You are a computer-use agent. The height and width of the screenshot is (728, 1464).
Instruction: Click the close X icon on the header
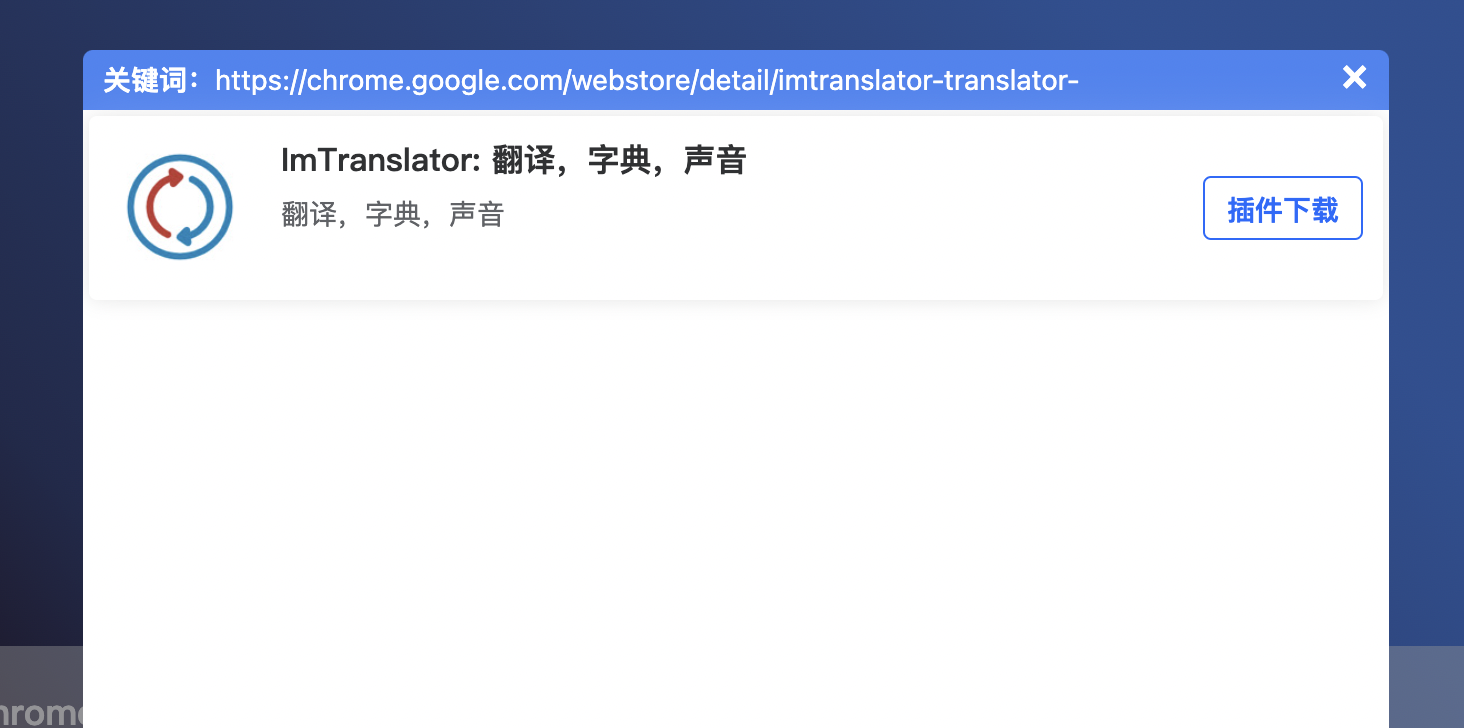pos(1354,77)
